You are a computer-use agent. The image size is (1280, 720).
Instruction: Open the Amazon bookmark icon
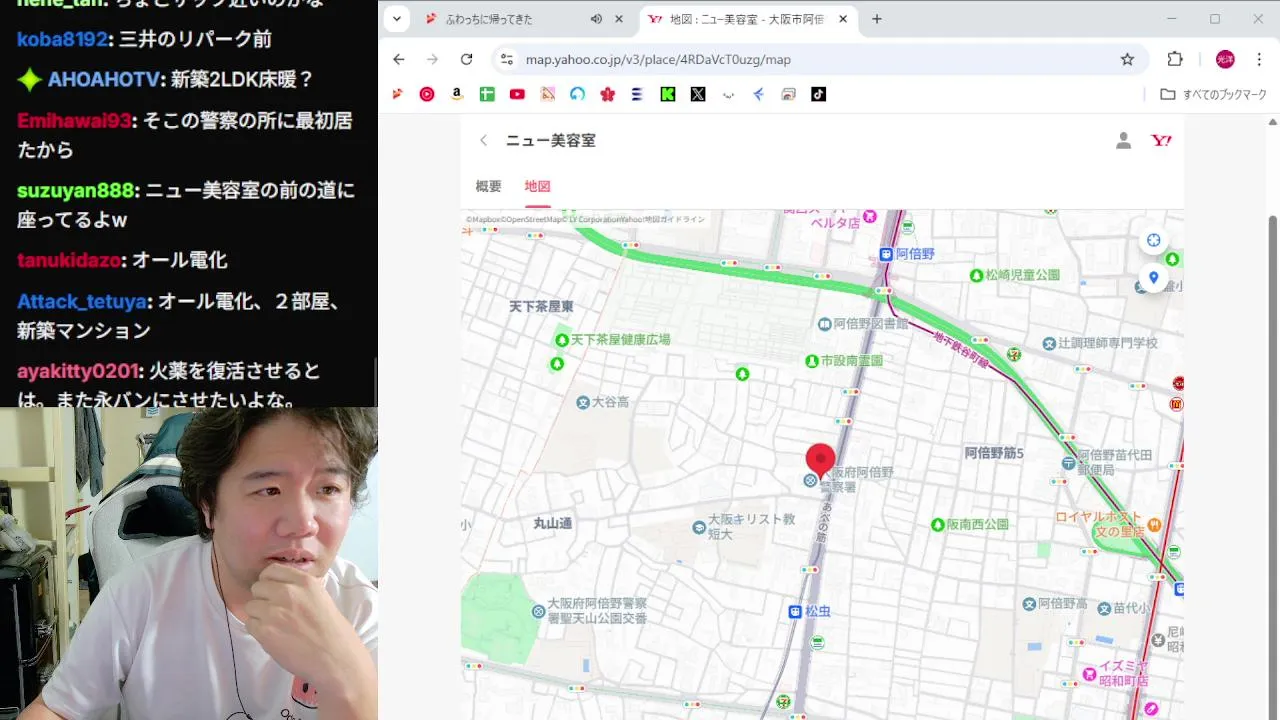(x=457, y=94)
